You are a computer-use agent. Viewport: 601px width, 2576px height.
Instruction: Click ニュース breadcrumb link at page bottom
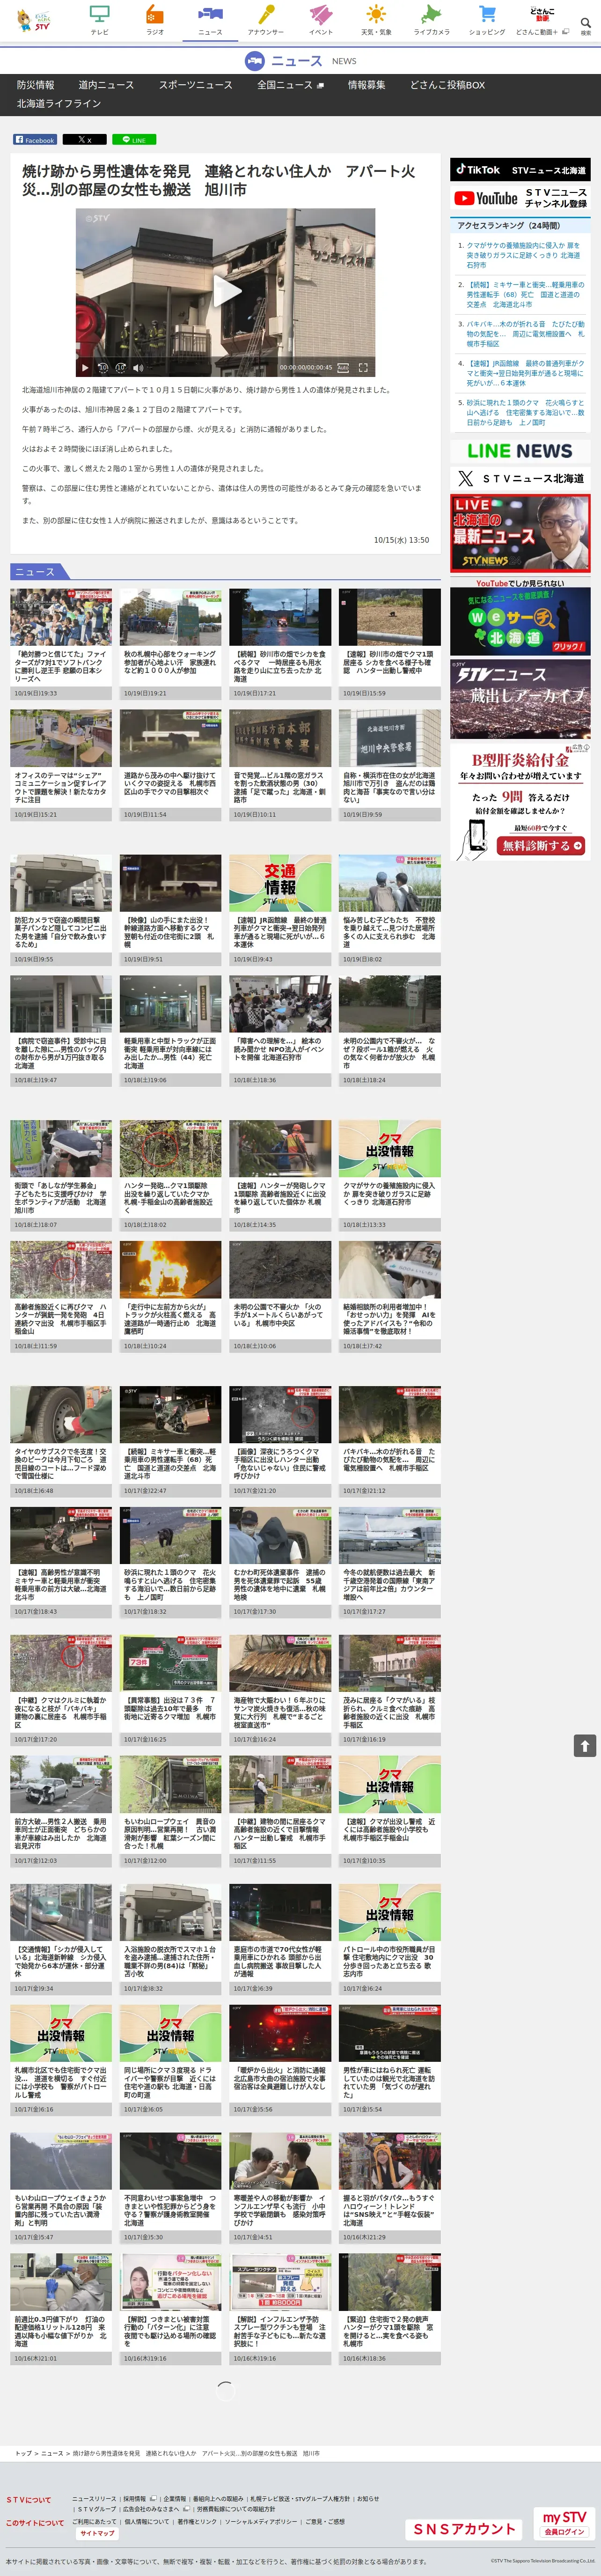tap(51, 2454)
